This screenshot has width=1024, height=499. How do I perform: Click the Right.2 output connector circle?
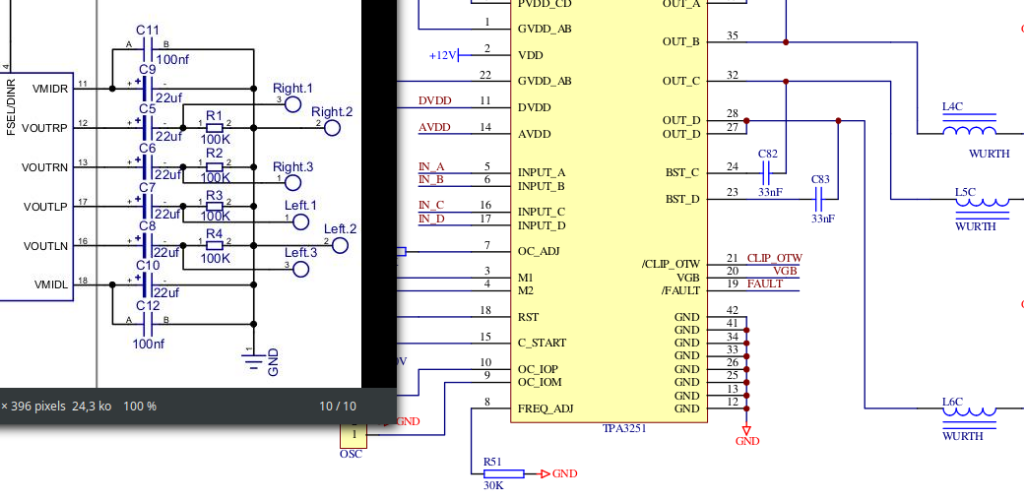click(x=332, y=127)
